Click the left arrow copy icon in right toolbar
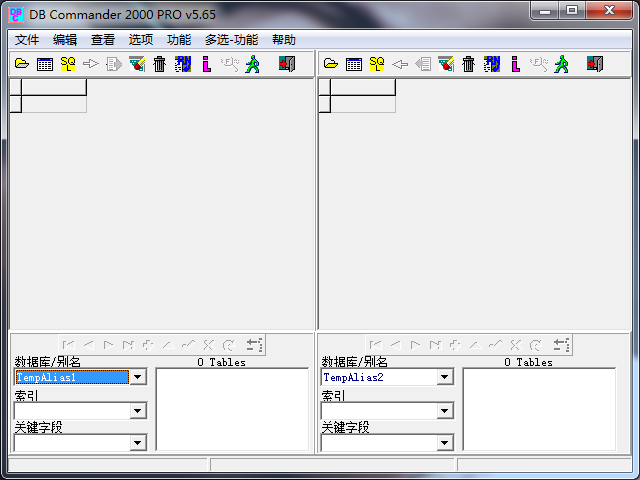 pos(400,64)
